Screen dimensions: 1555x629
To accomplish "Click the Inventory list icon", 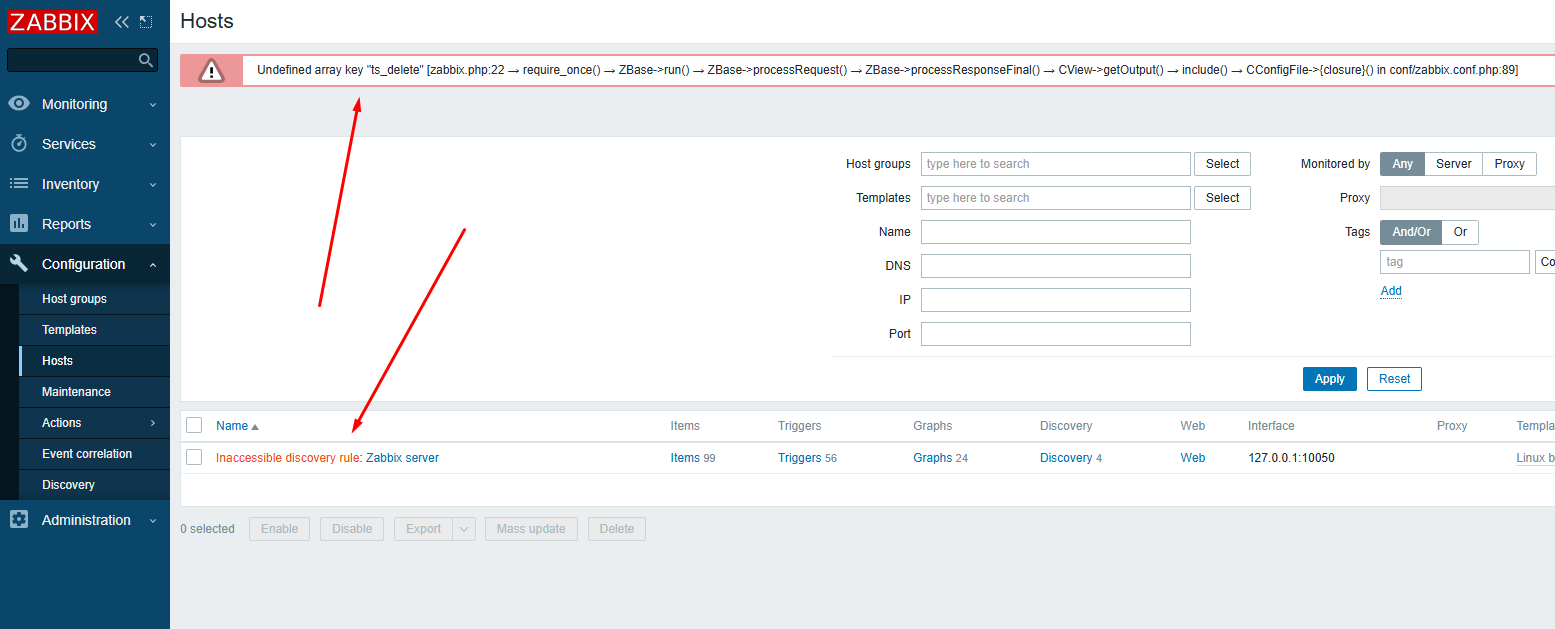I will pyautogui.click(x=19, y=184).
